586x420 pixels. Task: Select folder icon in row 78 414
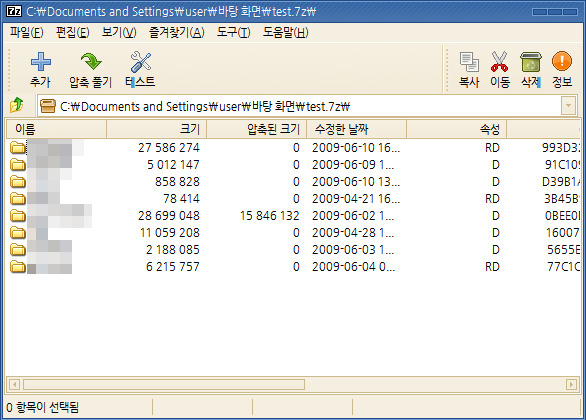18,199
